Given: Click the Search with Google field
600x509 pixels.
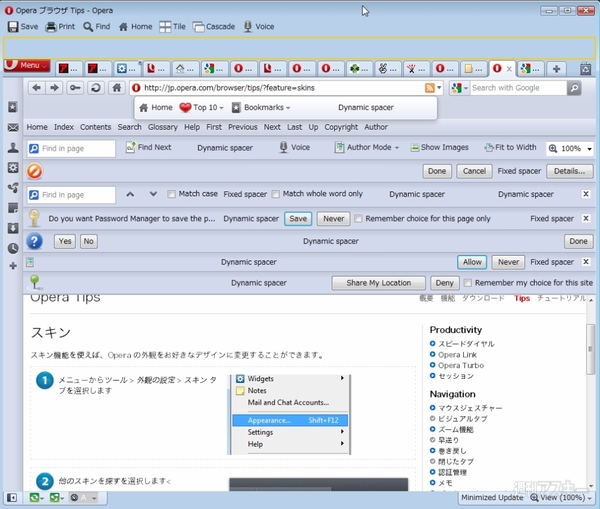Looking at the screenshot, I should (x=518, y=88).
